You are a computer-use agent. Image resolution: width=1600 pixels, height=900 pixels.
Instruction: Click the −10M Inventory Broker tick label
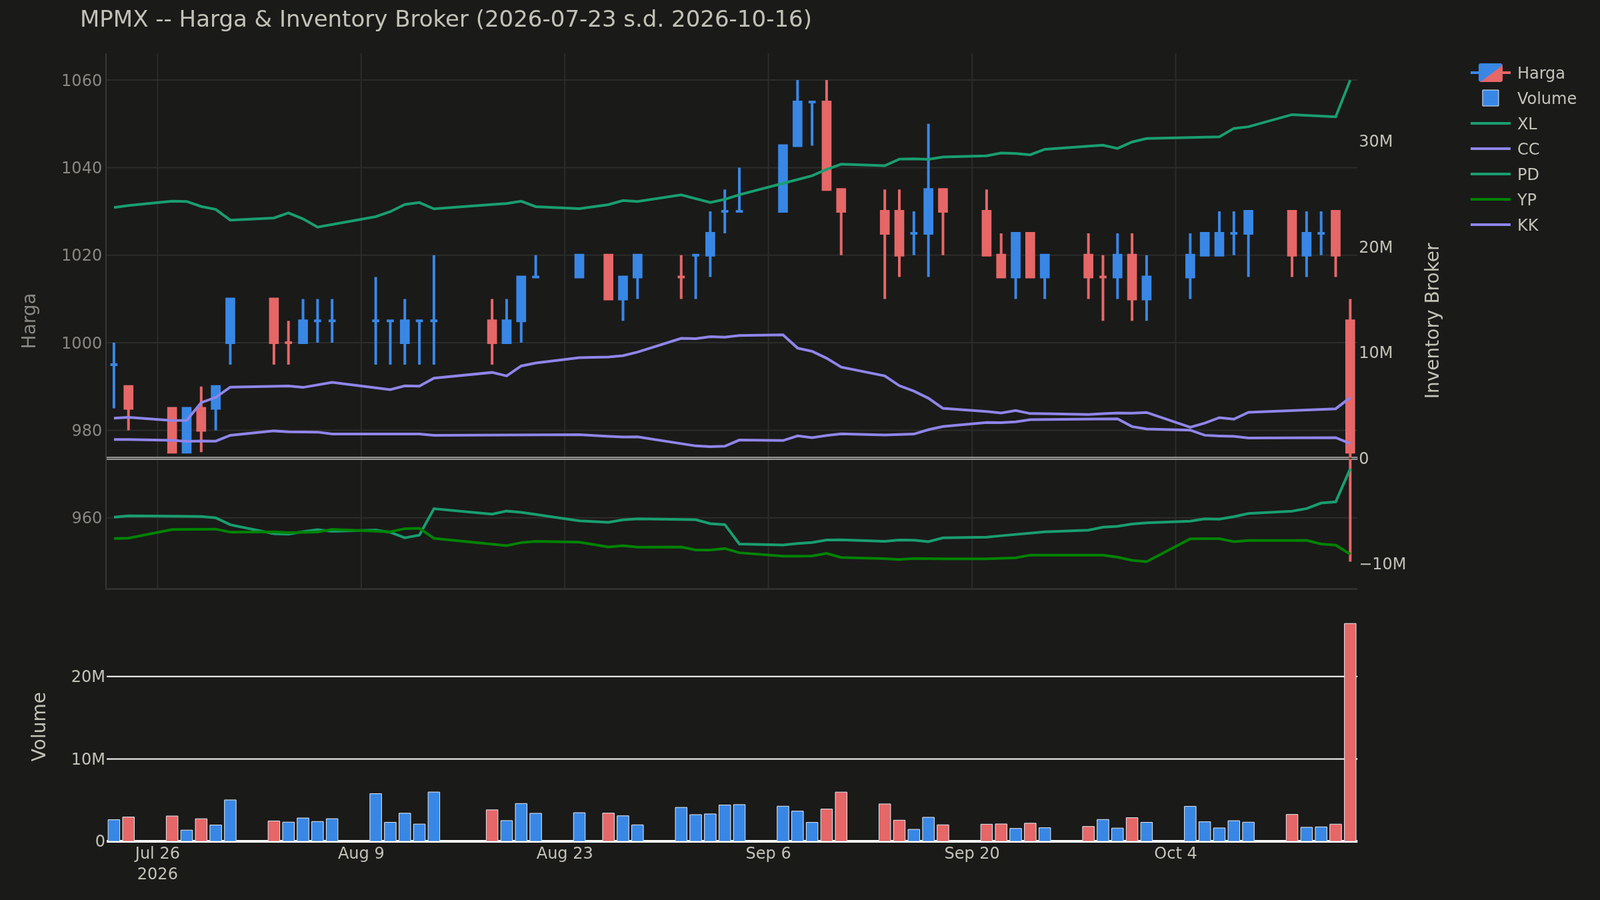[x=1383, y=564]
